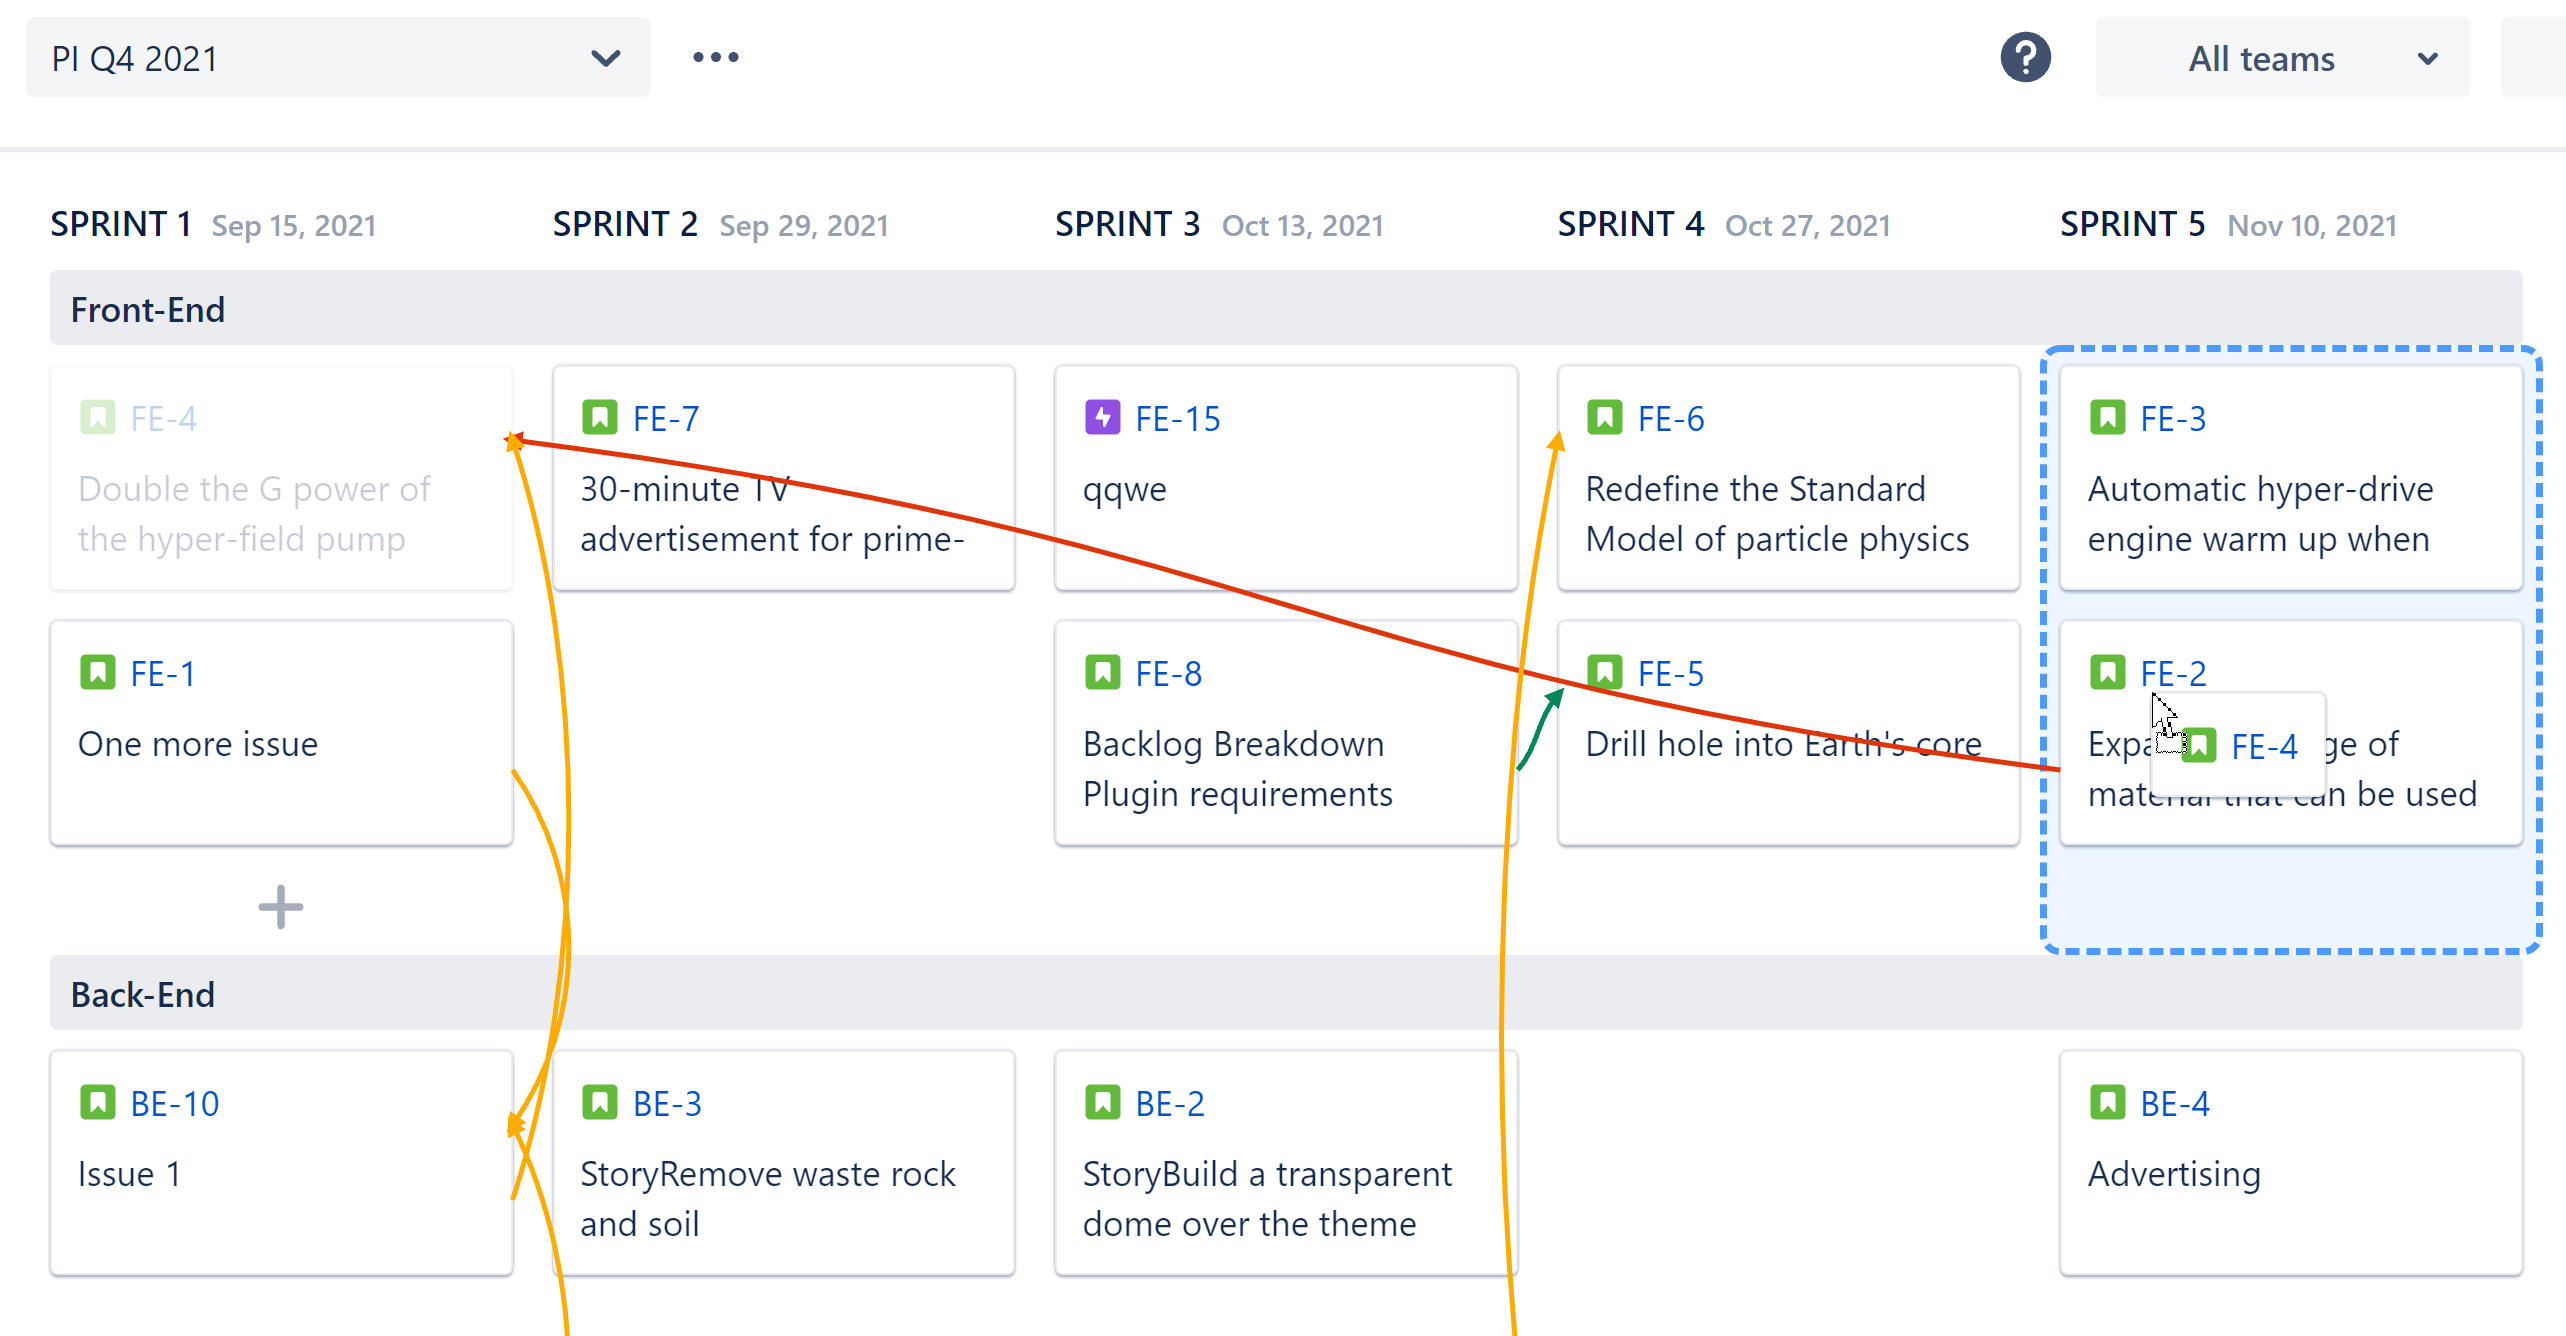
Task: Click the green story icon on FE-7
Action: [600, 417]
